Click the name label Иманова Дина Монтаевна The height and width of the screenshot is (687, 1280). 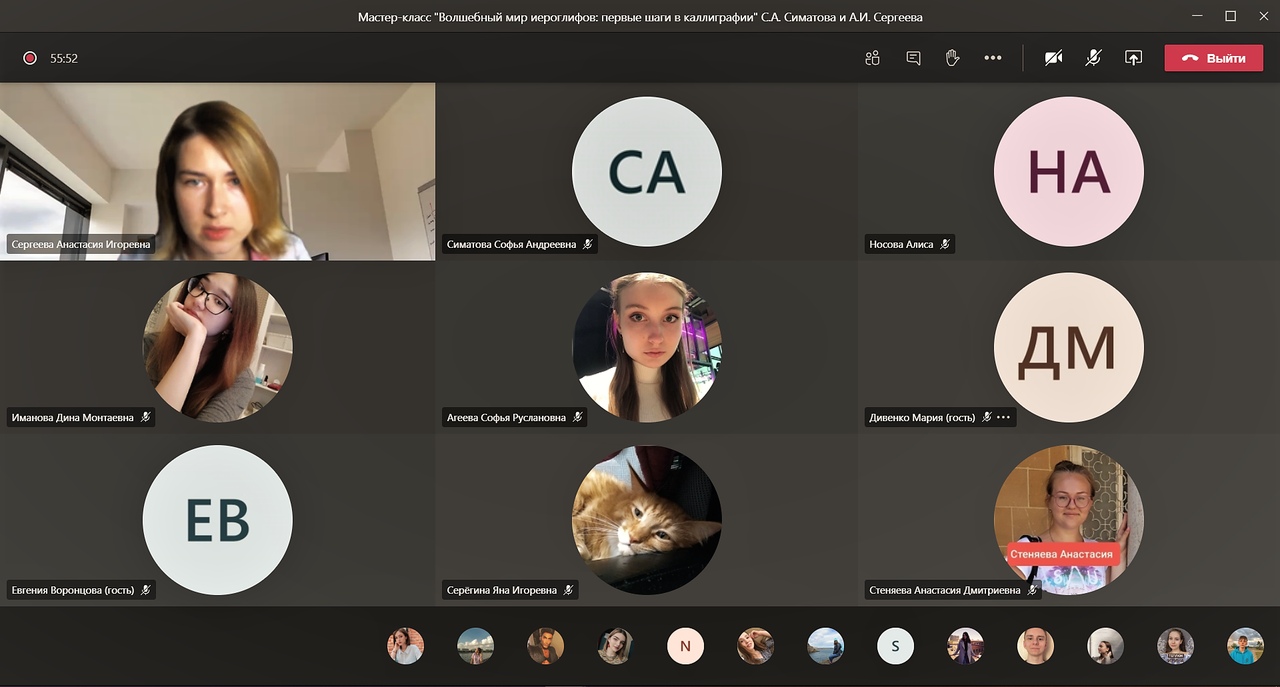tap(72, 418)
